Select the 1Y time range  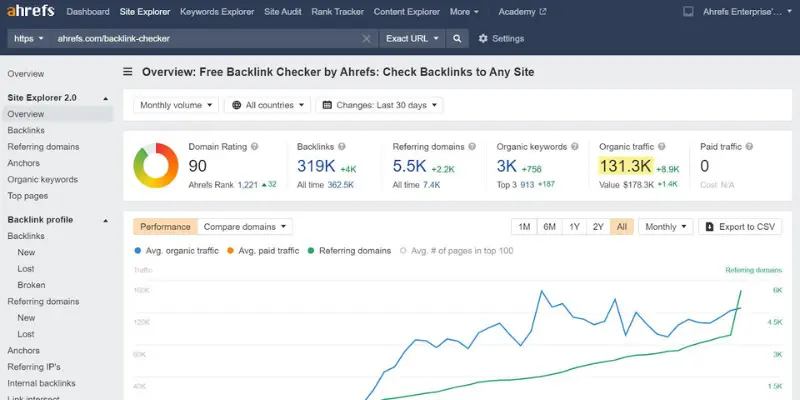coord(574,227)
